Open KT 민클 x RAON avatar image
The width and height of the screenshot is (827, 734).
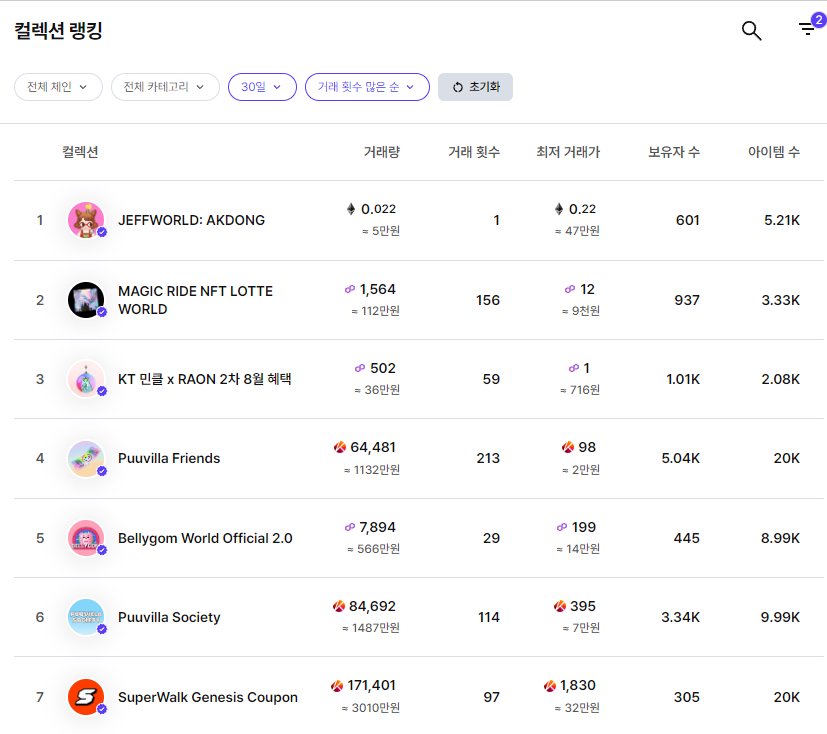(86, 379)
